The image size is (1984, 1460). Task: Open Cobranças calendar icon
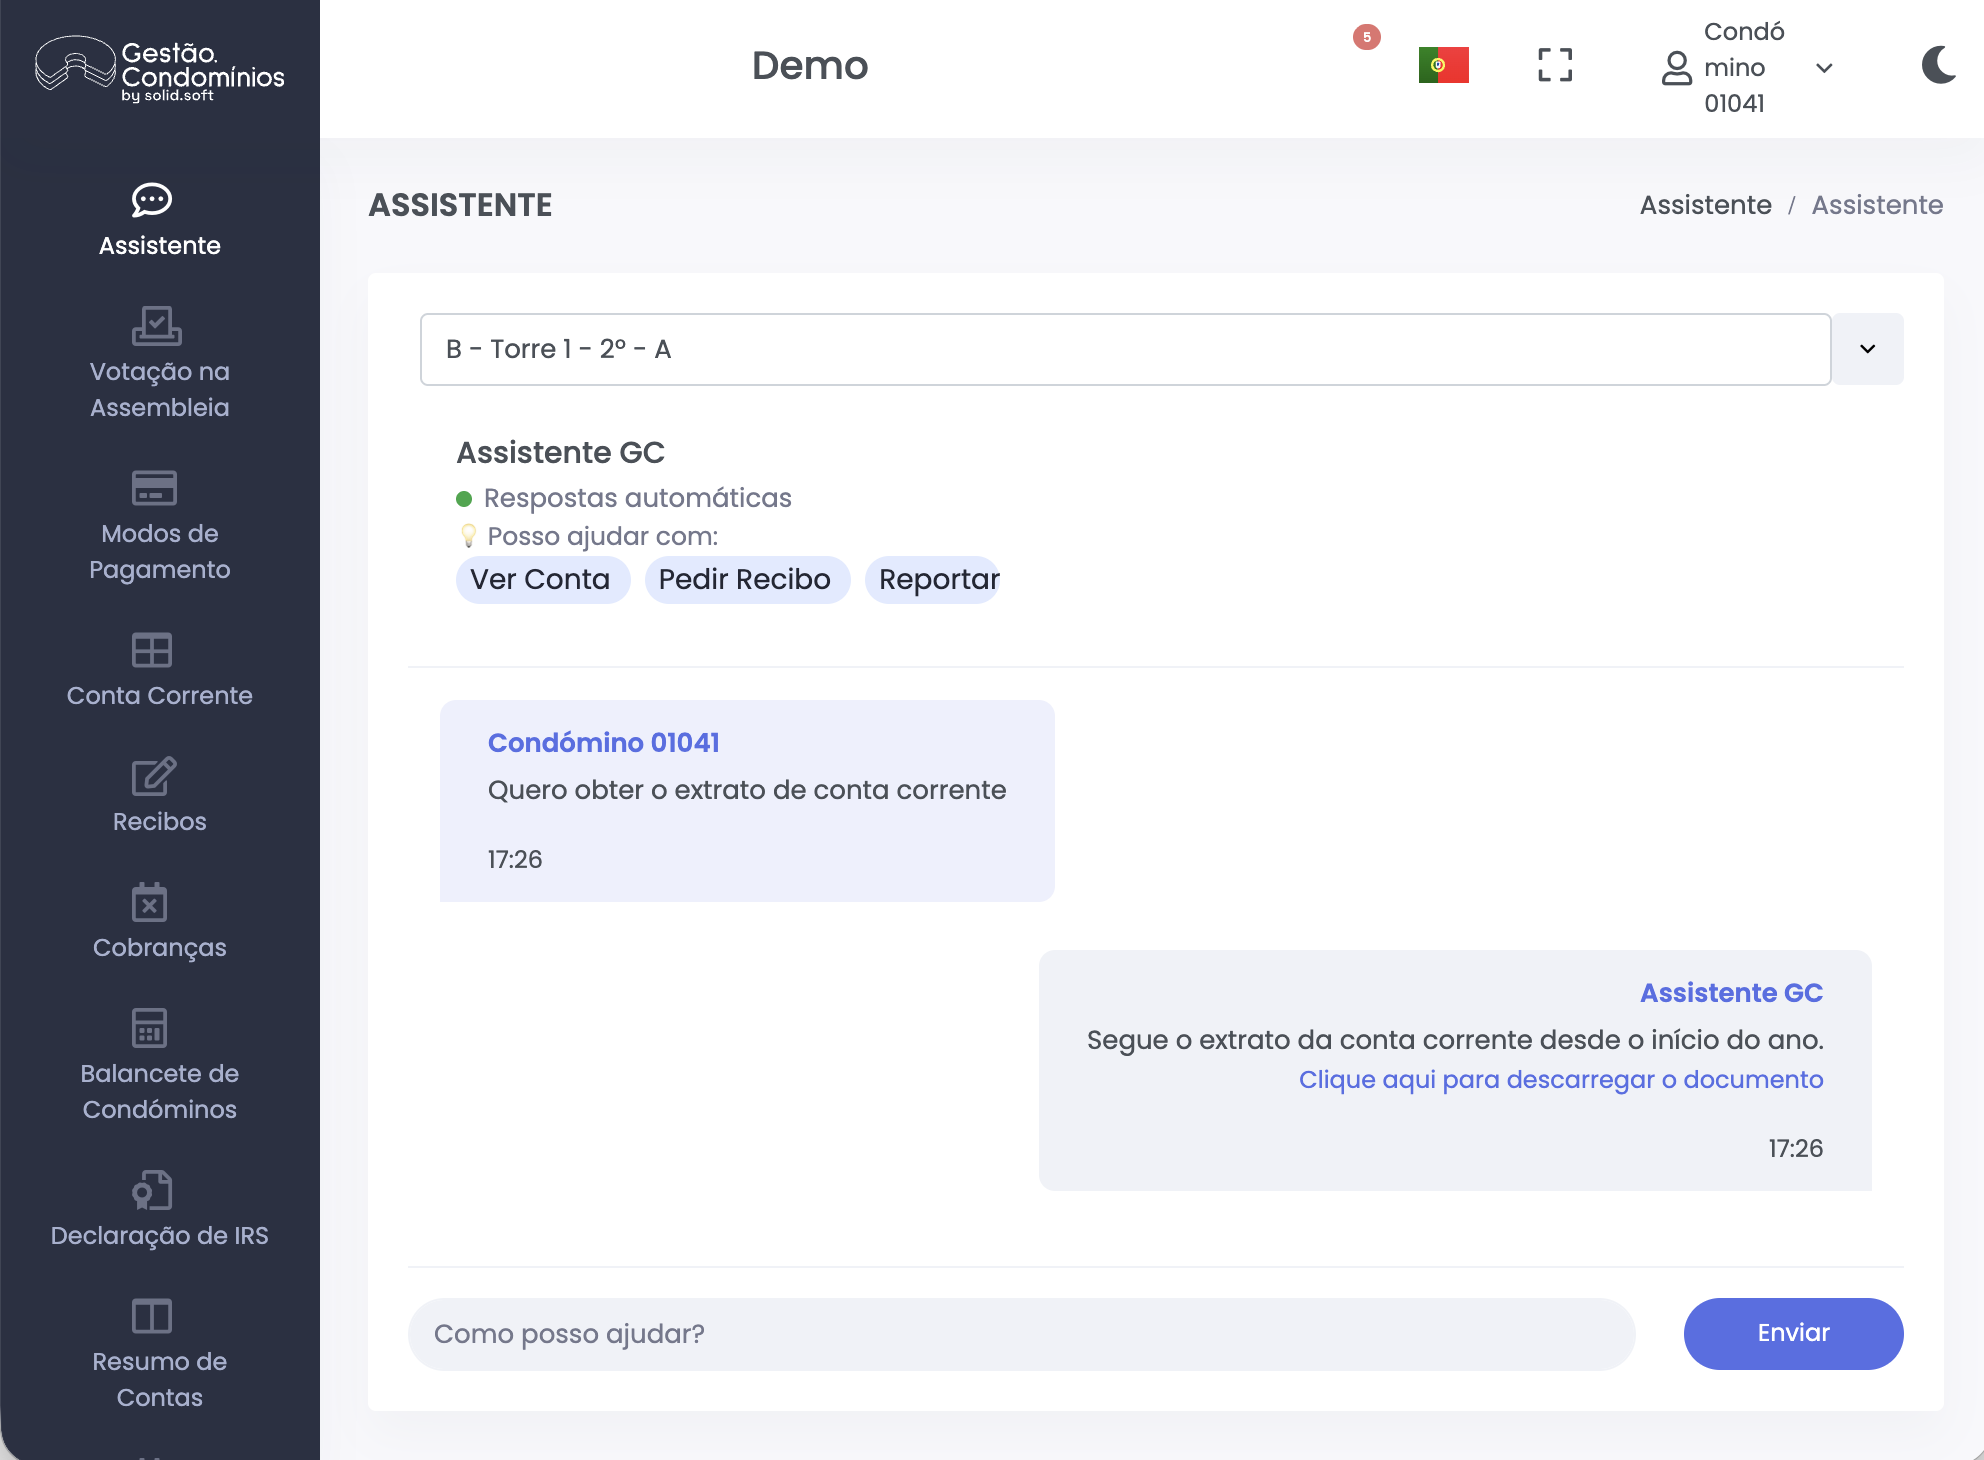coord(149,902)
